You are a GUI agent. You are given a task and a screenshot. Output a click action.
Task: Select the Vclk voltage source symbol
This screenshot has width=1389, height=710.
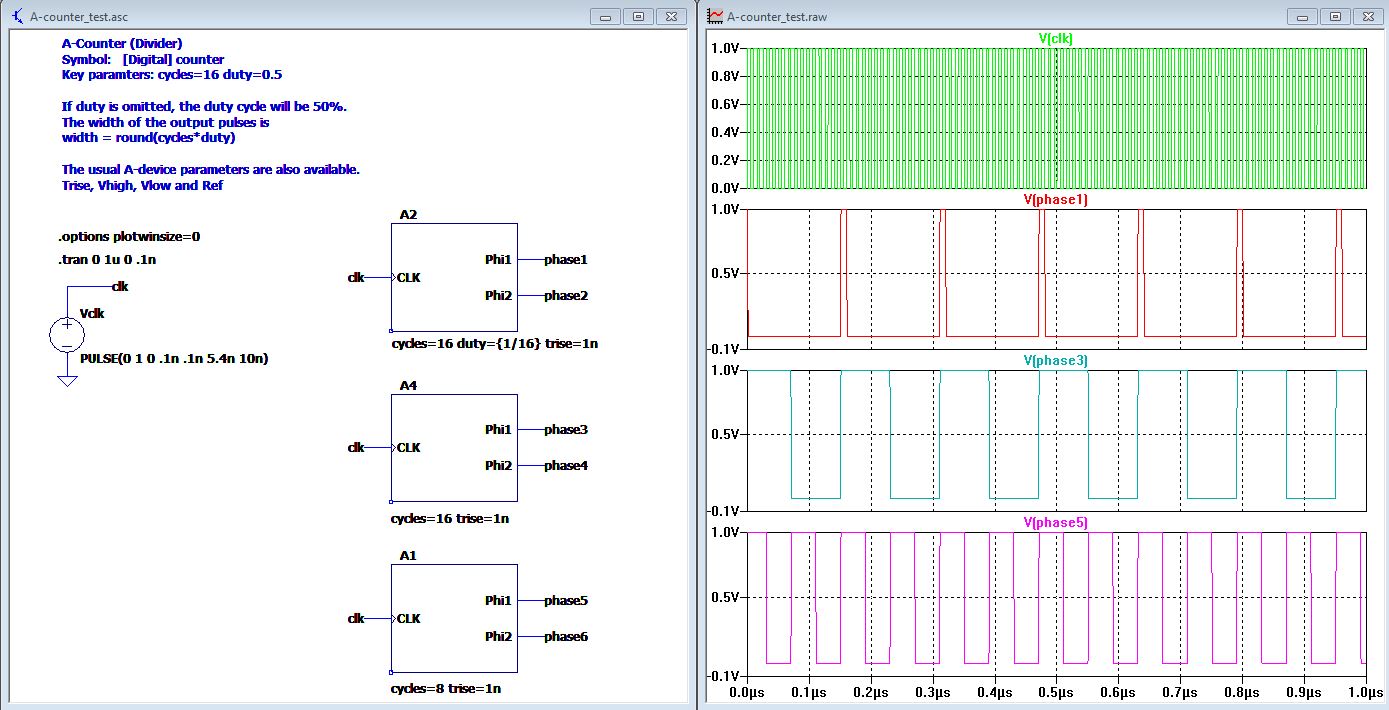coord(66,333)
